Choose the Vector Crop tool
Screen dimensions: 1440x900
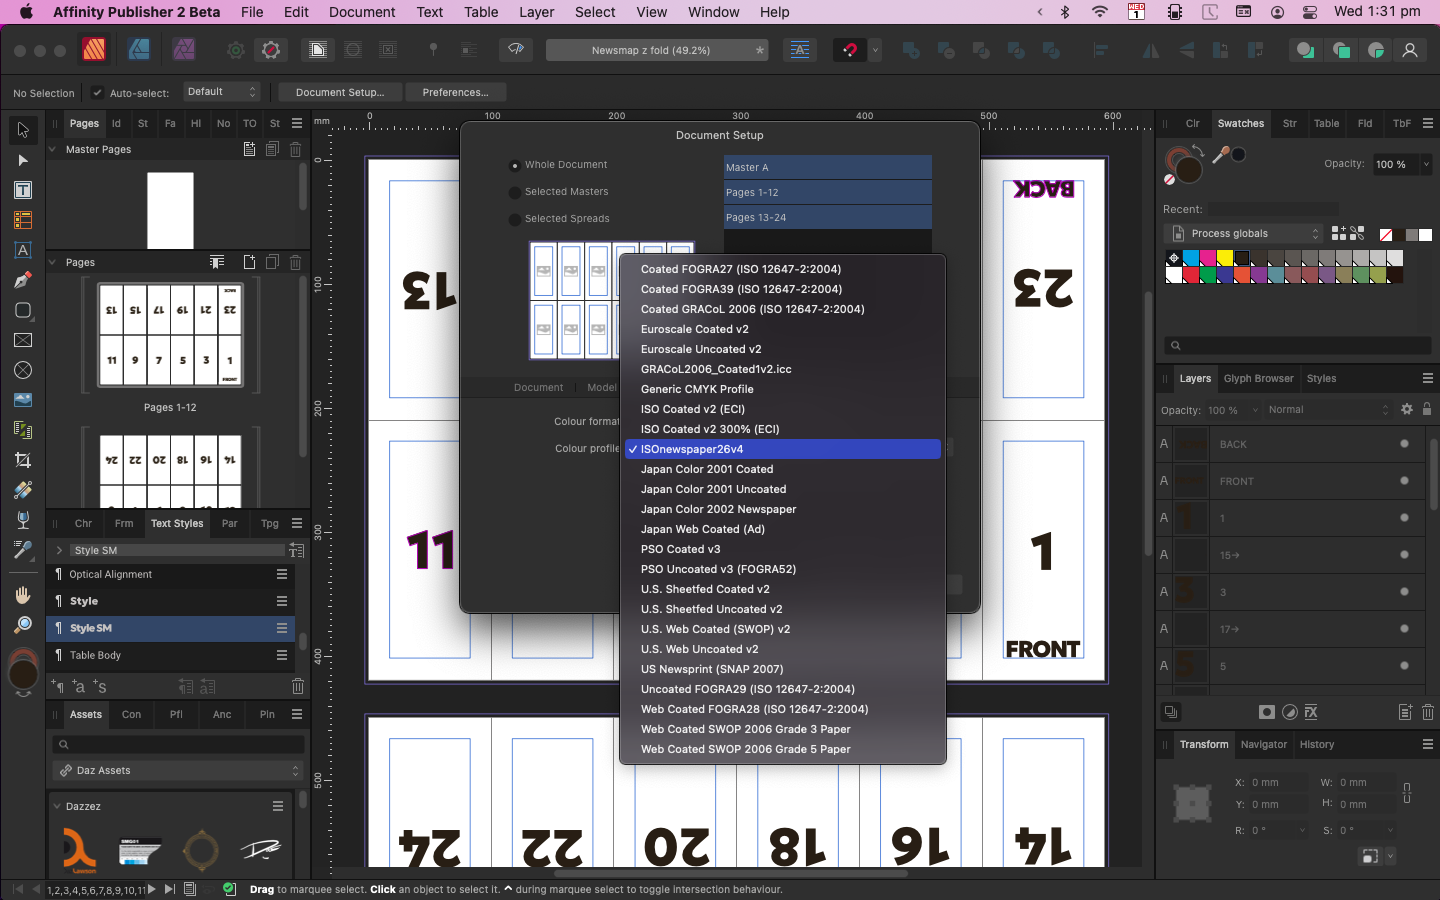pos(22,460)
